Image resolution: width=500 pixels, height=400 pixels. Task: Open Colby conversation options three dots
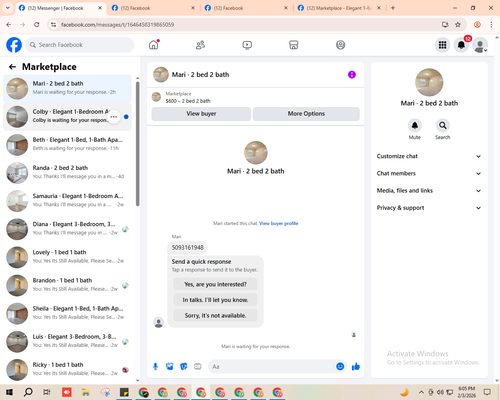point(114,117)
